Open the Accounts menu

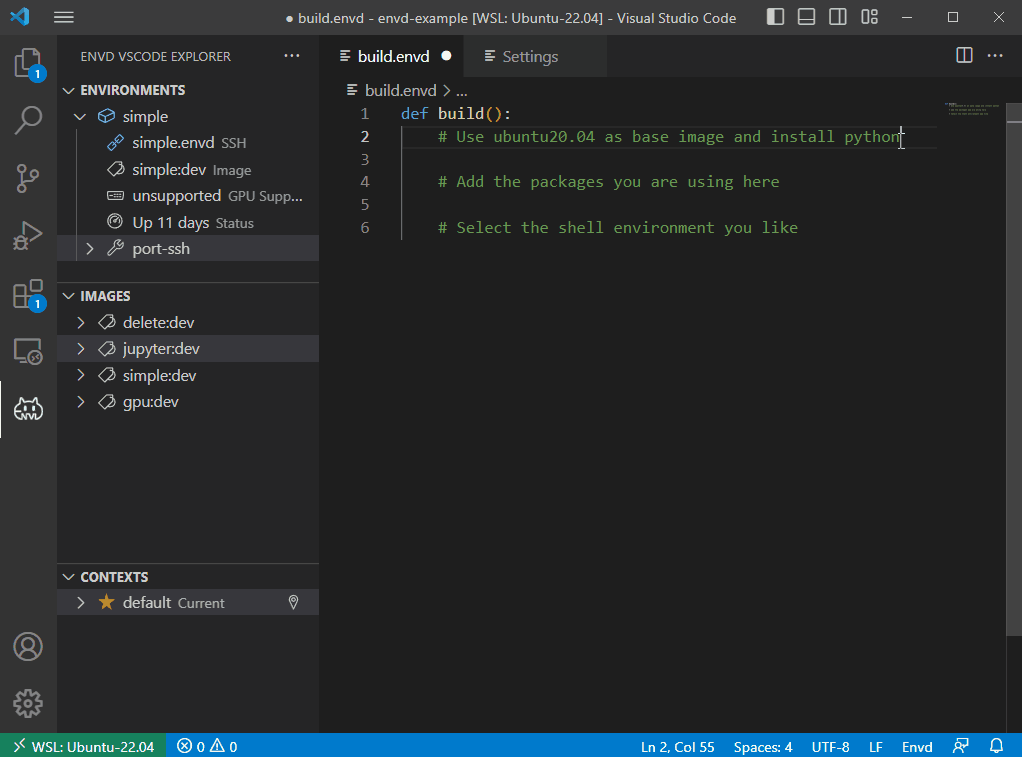[x=28, y=647]
